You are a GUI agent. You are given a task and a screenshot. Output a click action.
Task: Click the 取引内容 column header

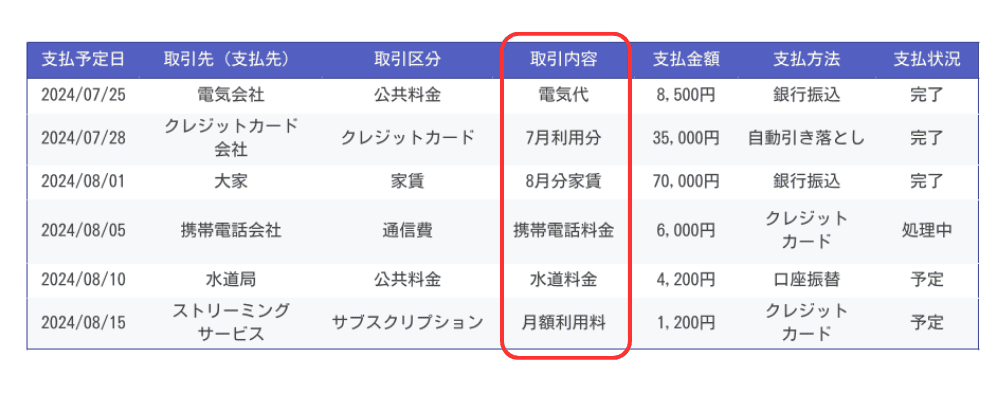pos(563,60)
